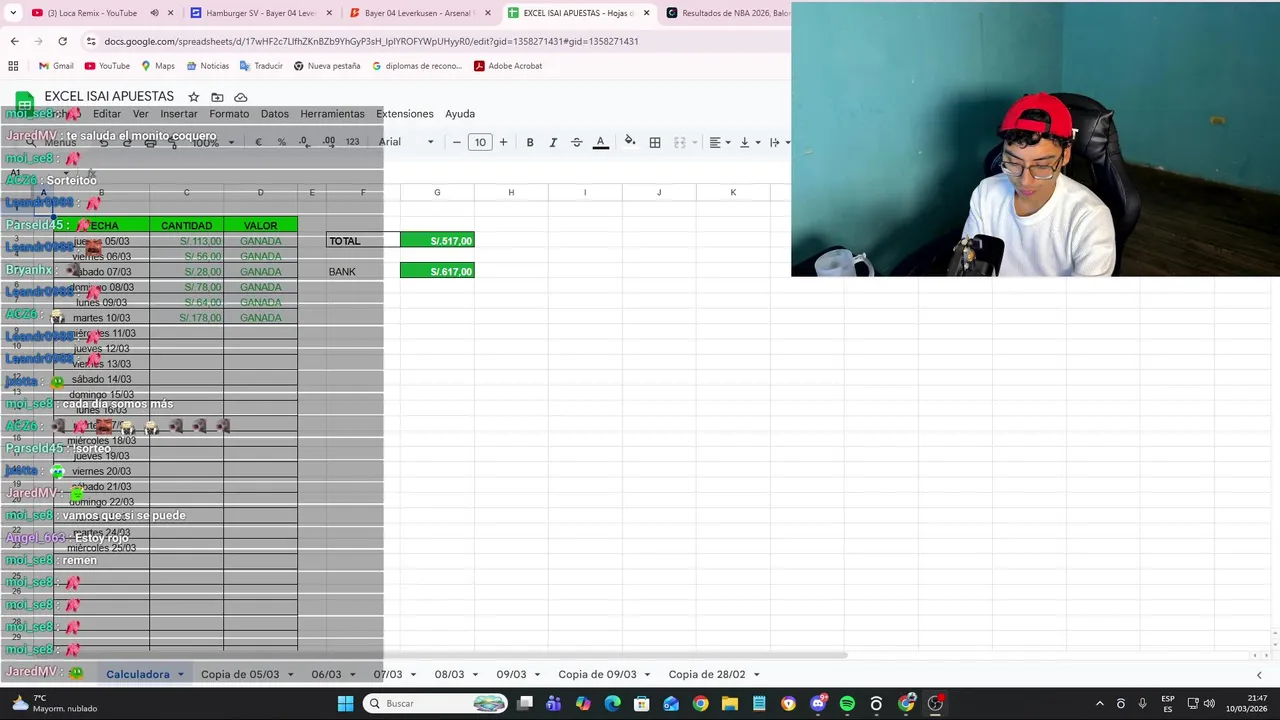Switch to Hamburger SV - Bayer 04 browser tab
1280x720 pixels.
coord(260,13)
